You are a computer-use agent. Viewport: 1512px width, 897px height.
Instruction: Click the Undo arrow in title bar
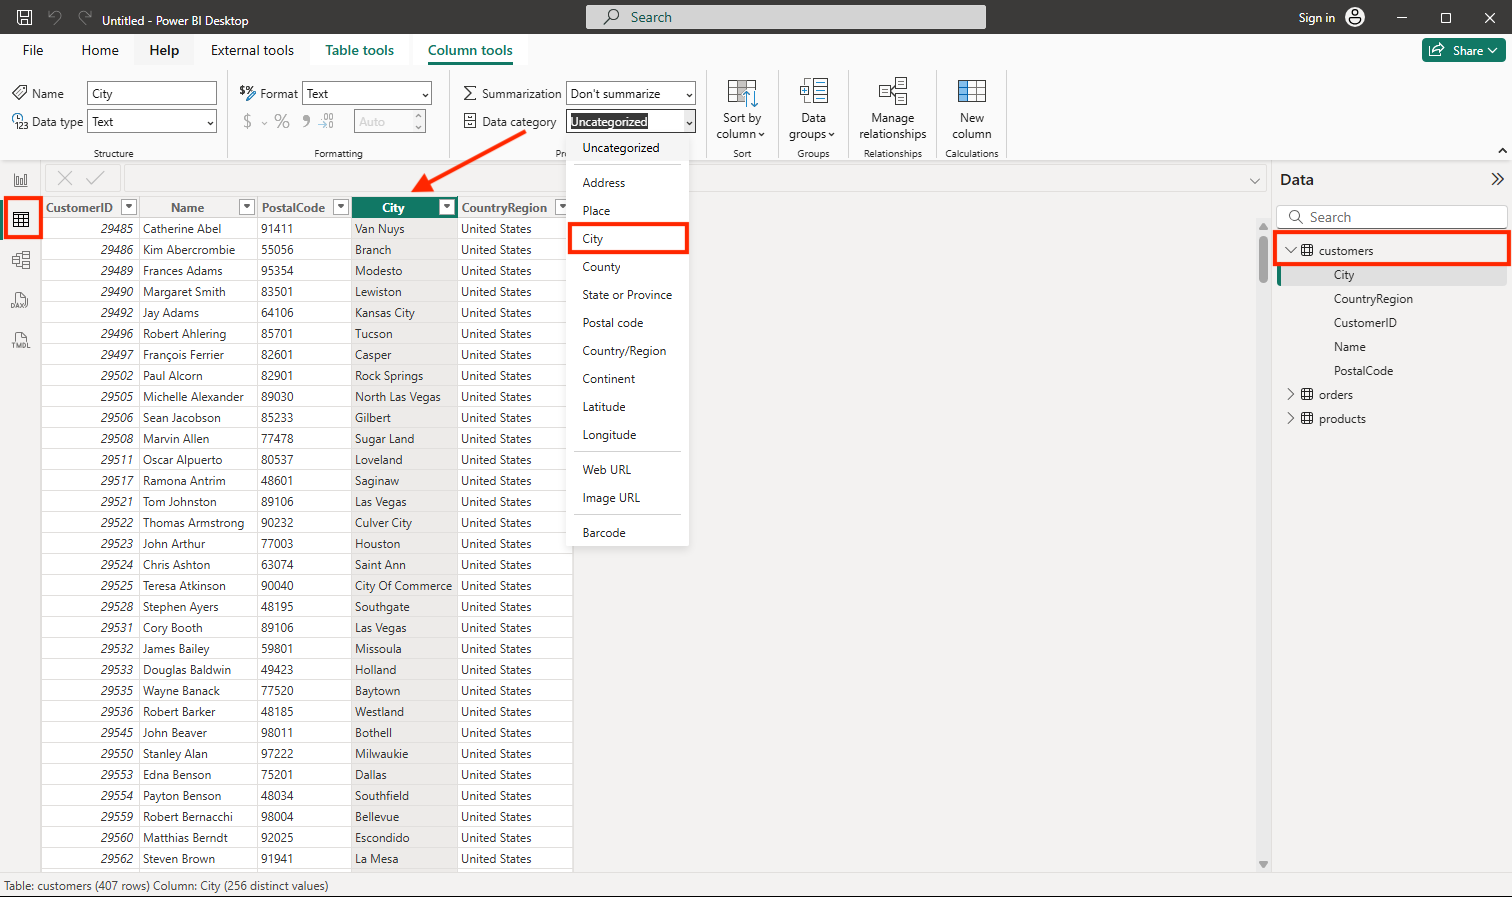pos(55,17)
